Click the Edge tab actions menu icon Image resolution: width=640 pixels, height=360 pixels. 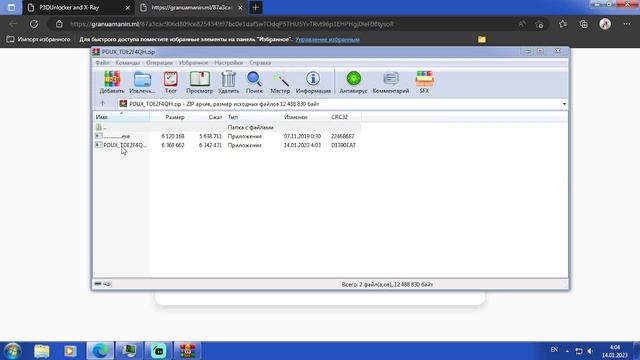pyautogui.click(x=11, y=8)
